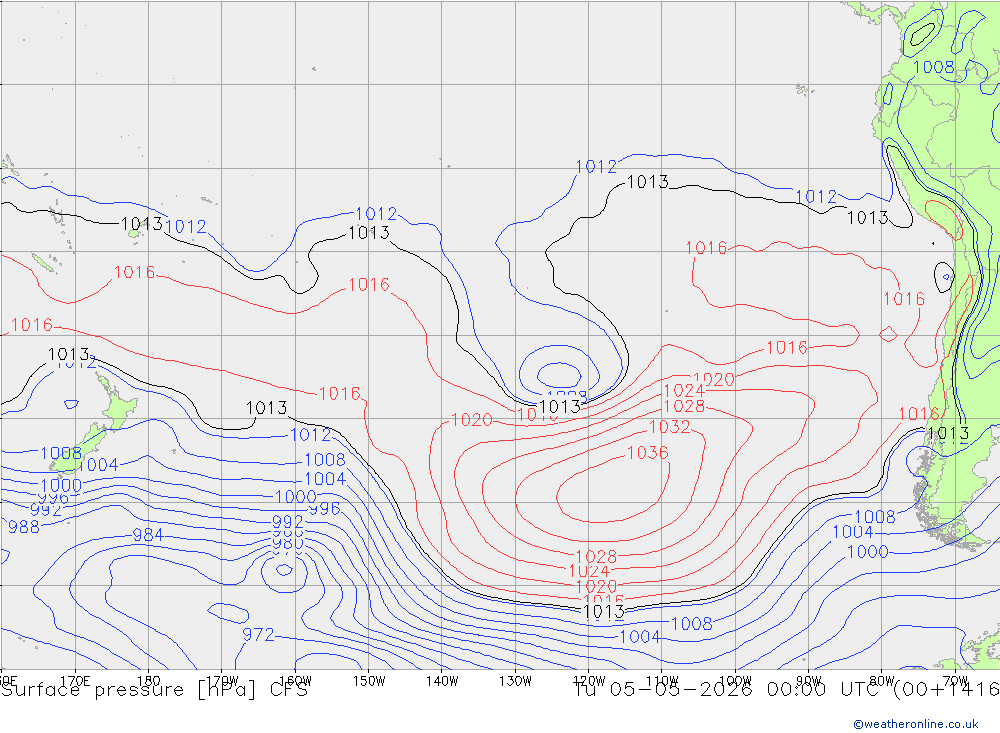
Task: Click the 180 longitude label
Action: [149, 681]
